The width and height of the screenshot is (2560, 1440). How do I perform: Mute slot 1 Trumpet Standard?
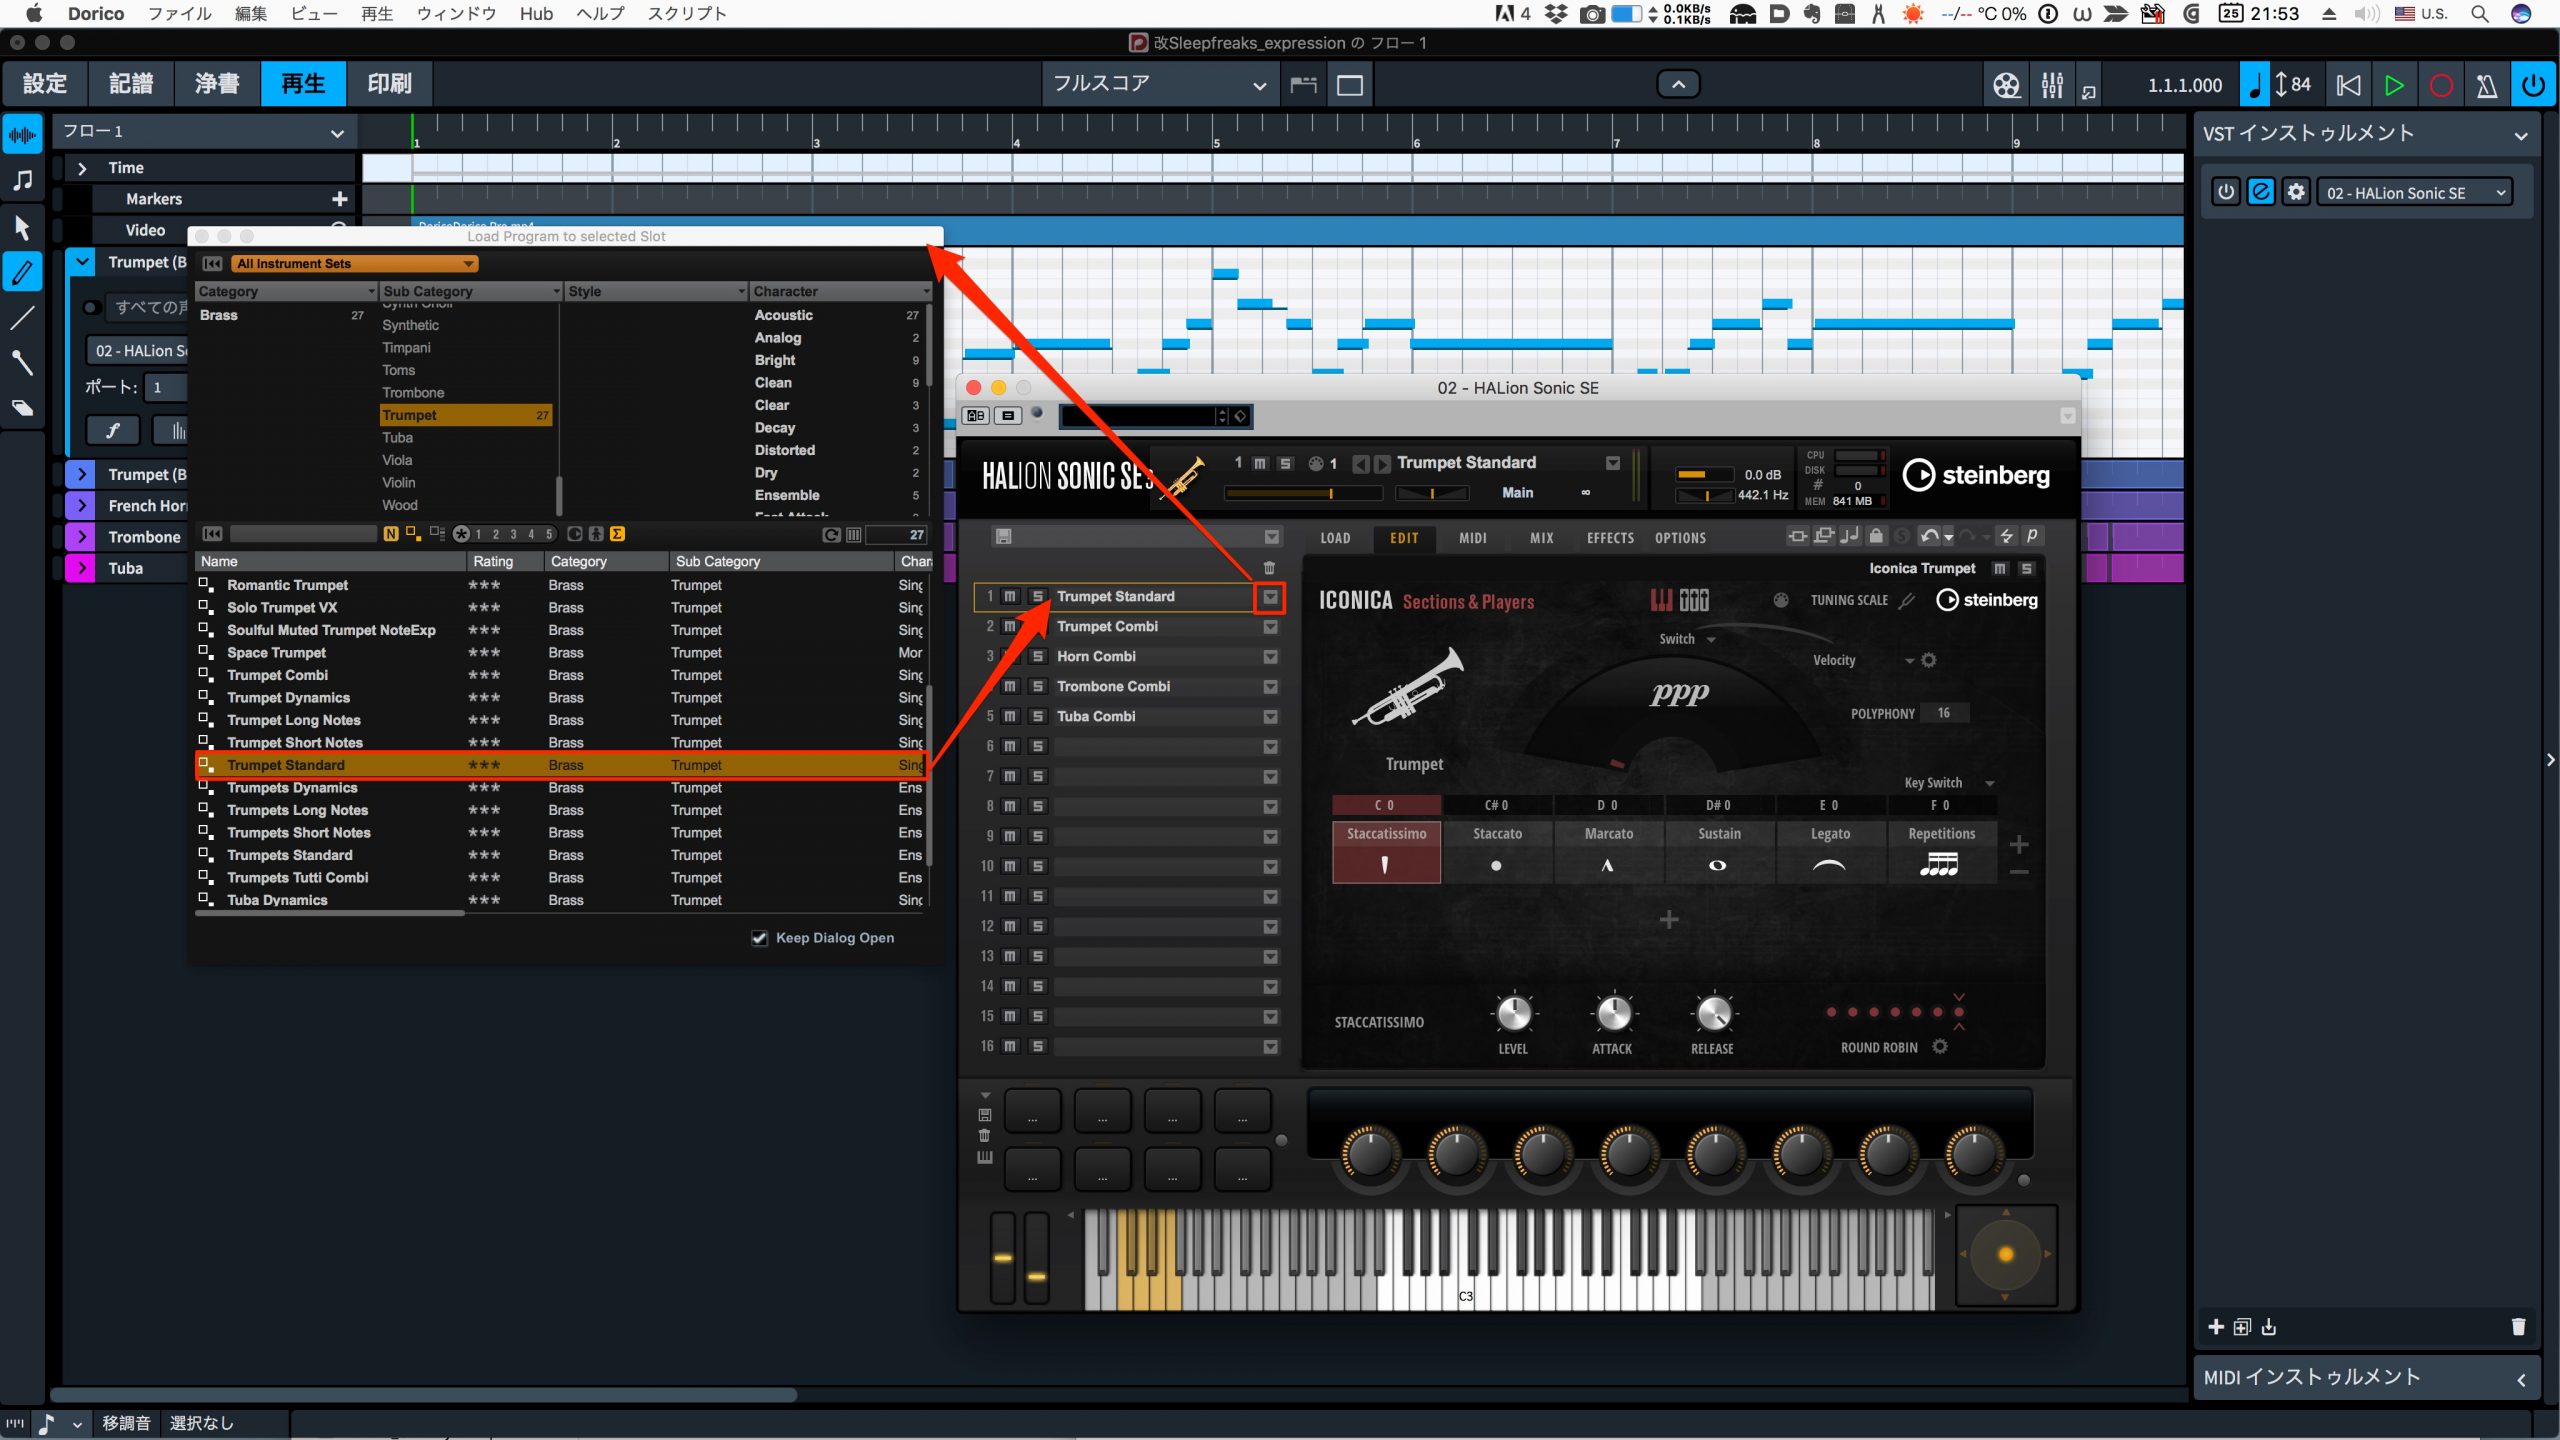(1010, 597)
